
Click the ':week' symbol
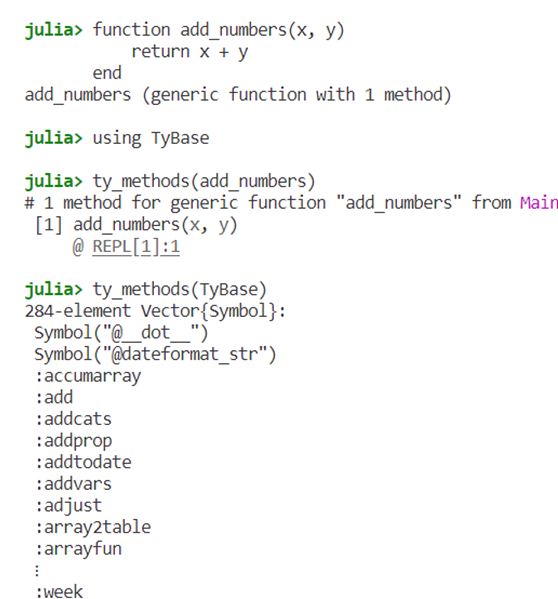click(x=59, y=592)
